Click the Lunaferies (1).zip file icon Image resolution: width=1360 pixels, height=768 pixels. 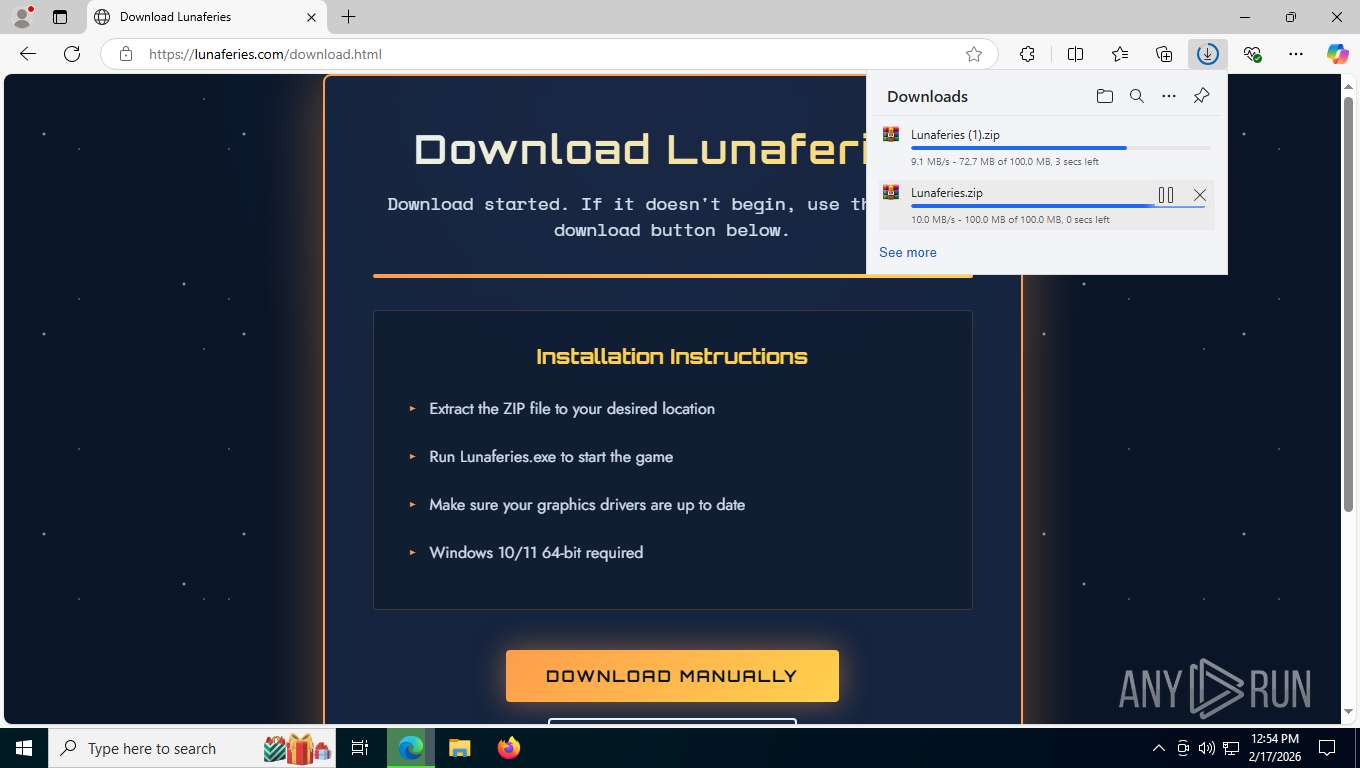(890, 134)
